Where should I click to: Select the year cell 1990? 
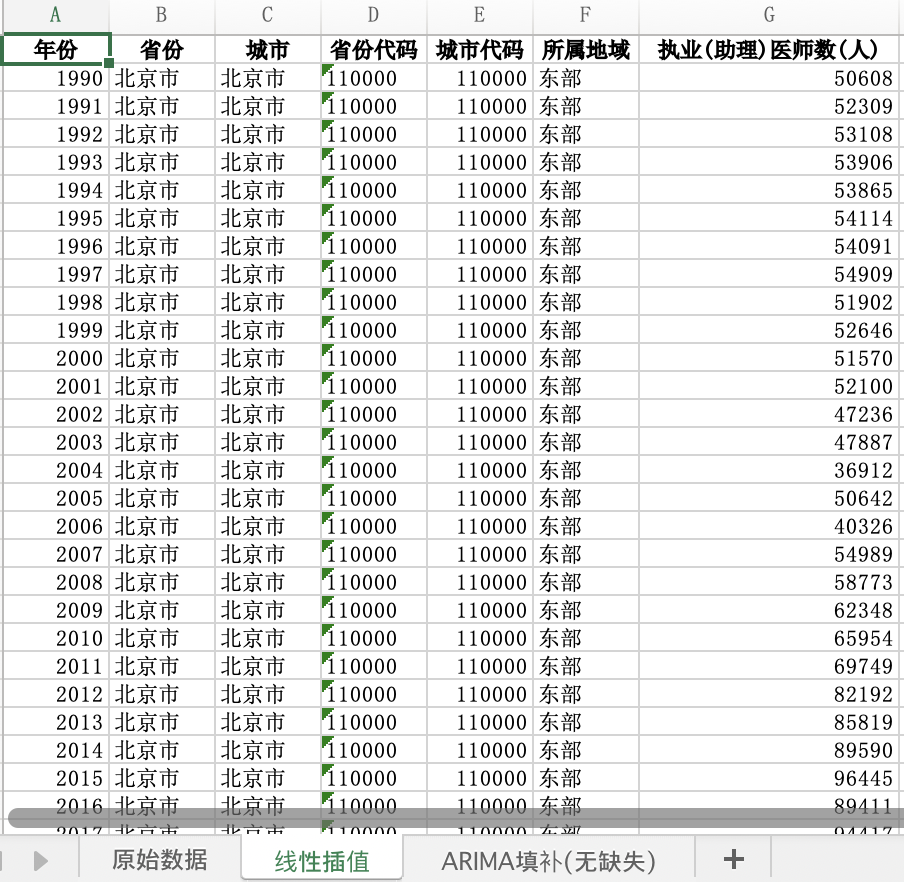56,78
